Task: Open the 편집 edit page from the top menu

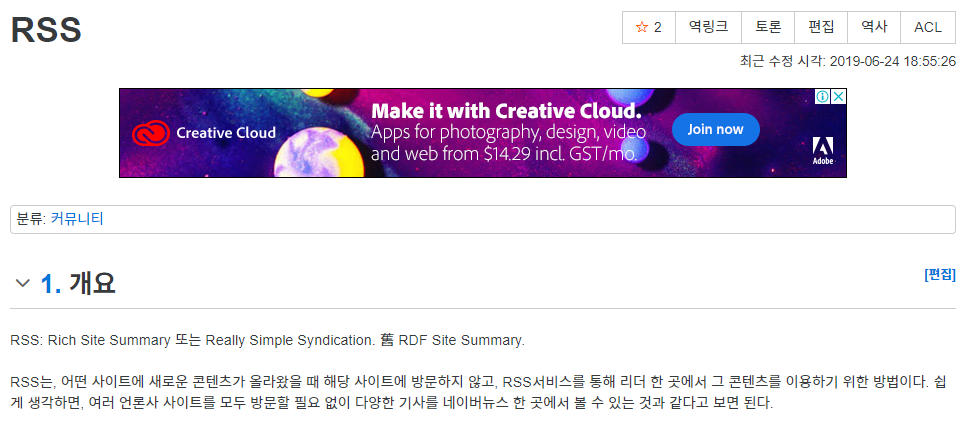Action: pyautogui.click(x=821, y=27)
